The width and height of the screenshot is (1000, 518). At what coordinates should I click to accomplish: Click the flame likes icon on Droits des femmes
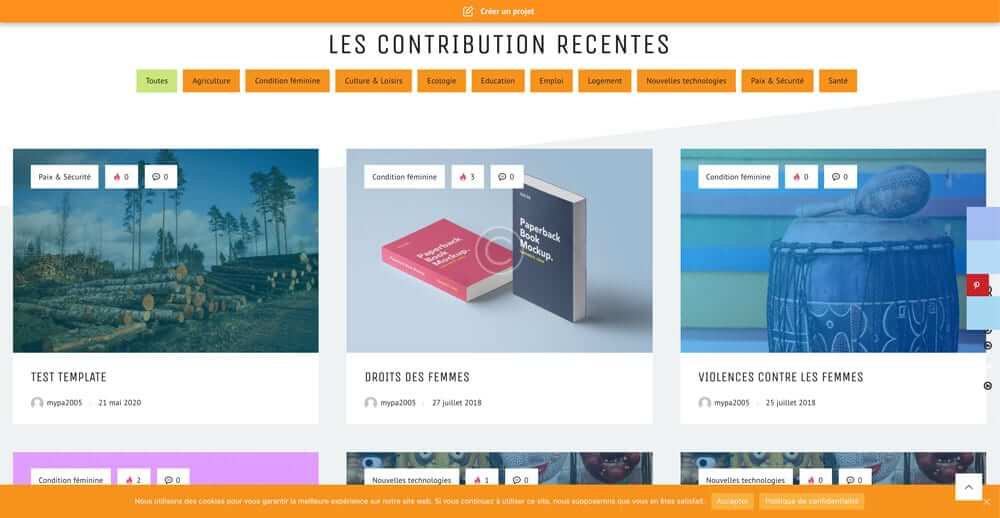pyautogui.click(x=463, y=177)
